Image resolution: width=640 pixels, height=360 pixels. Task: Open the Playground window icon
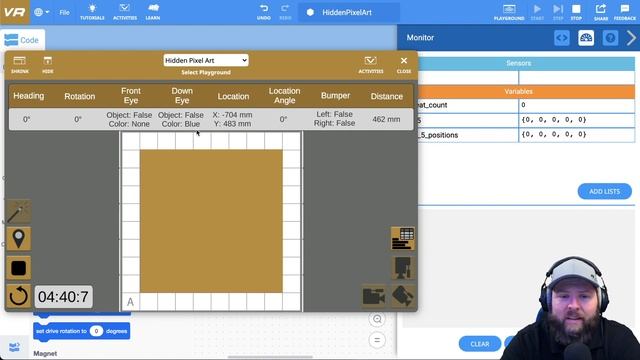pyautogui.click(x=509, y=12)
